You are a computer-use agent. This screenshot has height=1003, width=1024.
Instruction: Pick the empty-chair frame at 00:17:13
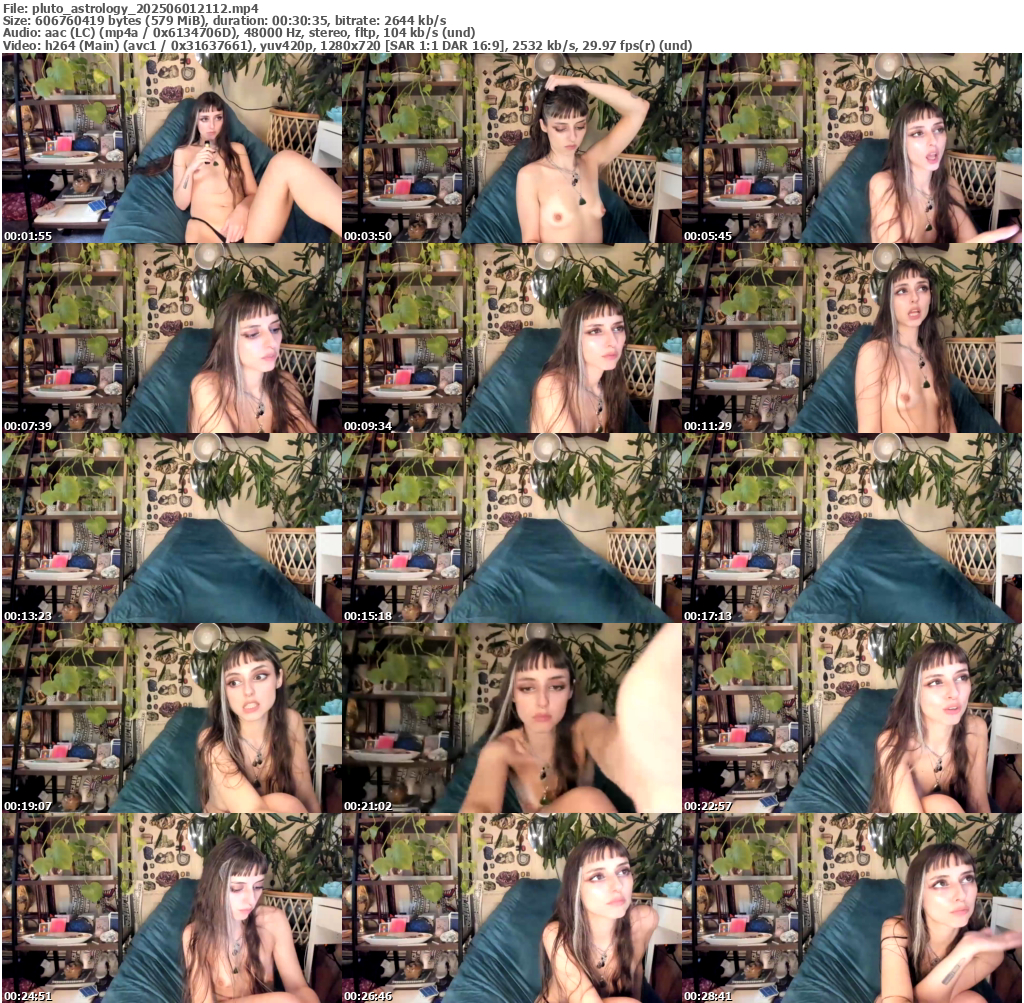852,528
